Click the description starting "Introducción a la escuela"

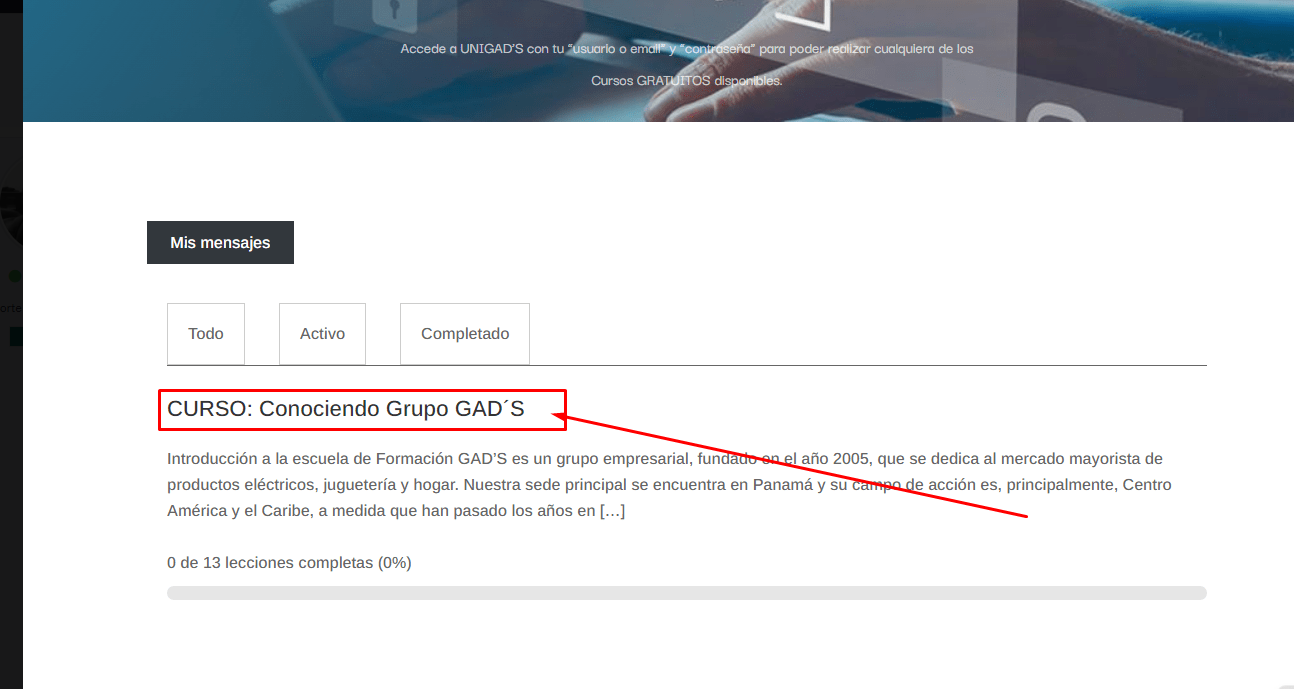click(669, 485)
